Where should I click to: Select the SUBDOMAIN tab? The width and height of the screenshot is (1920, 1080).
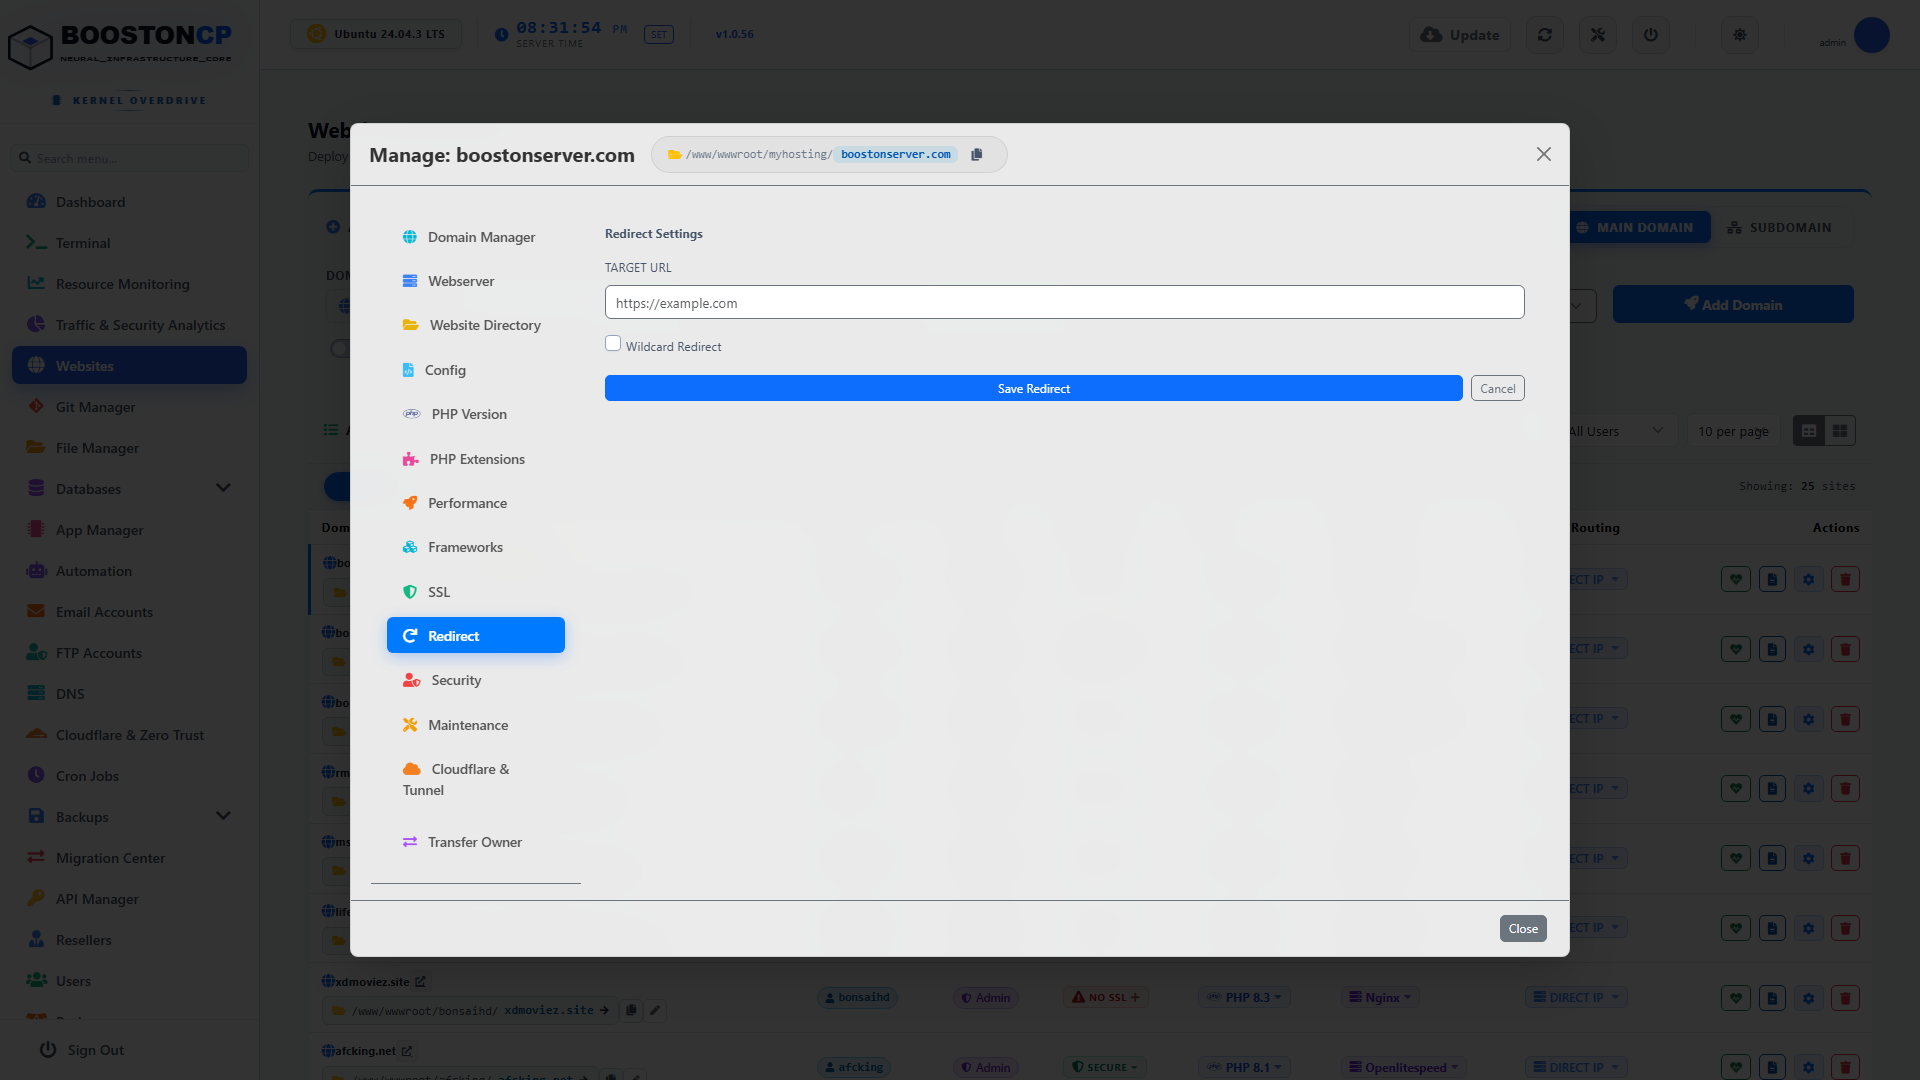pyautogui.click(x=1780, y=227)
